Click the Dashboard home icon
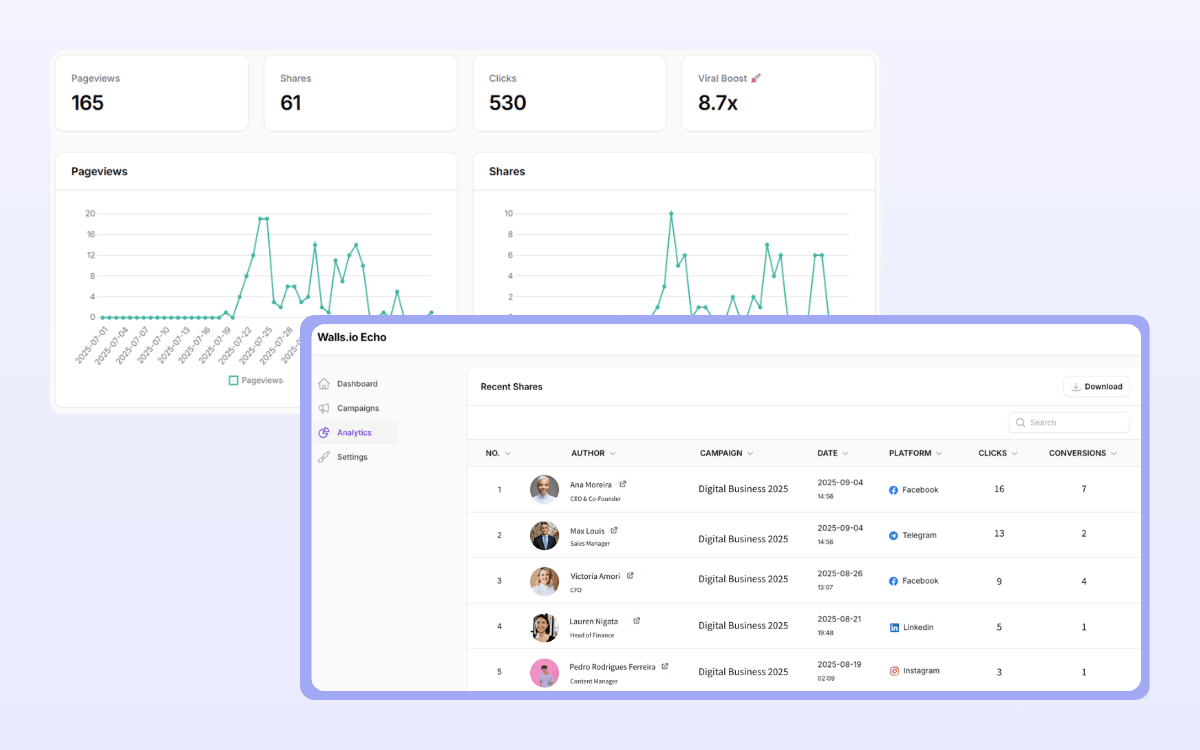The width and height of the screenshot is (1200, 750). coord(324,384)
